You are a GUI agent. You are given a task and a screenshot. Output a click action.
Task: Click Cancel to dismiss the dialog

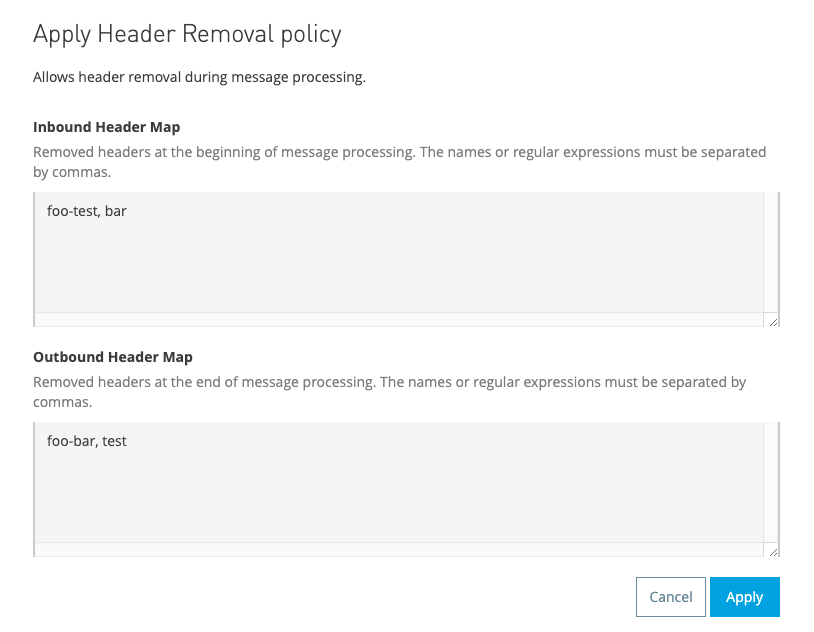(x=670, y=597)
